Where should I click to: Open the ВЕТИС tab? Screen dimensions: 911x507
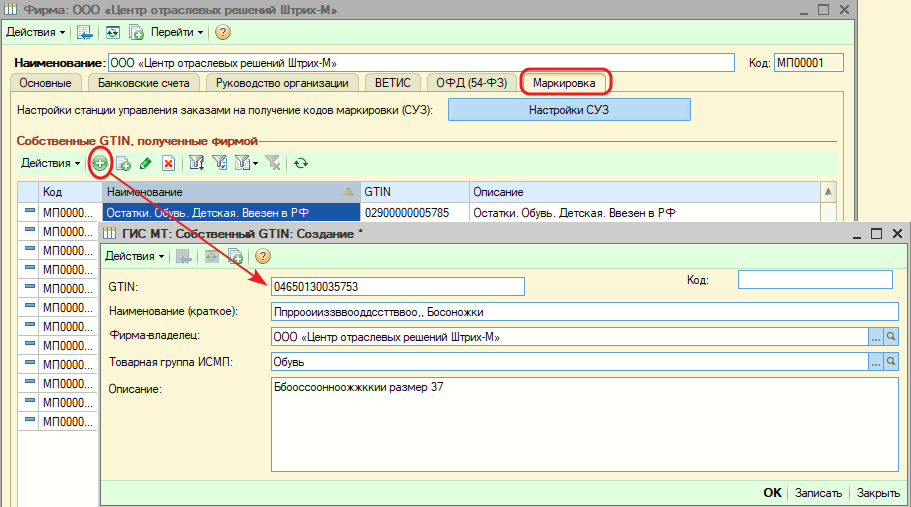tap(393, 83)
